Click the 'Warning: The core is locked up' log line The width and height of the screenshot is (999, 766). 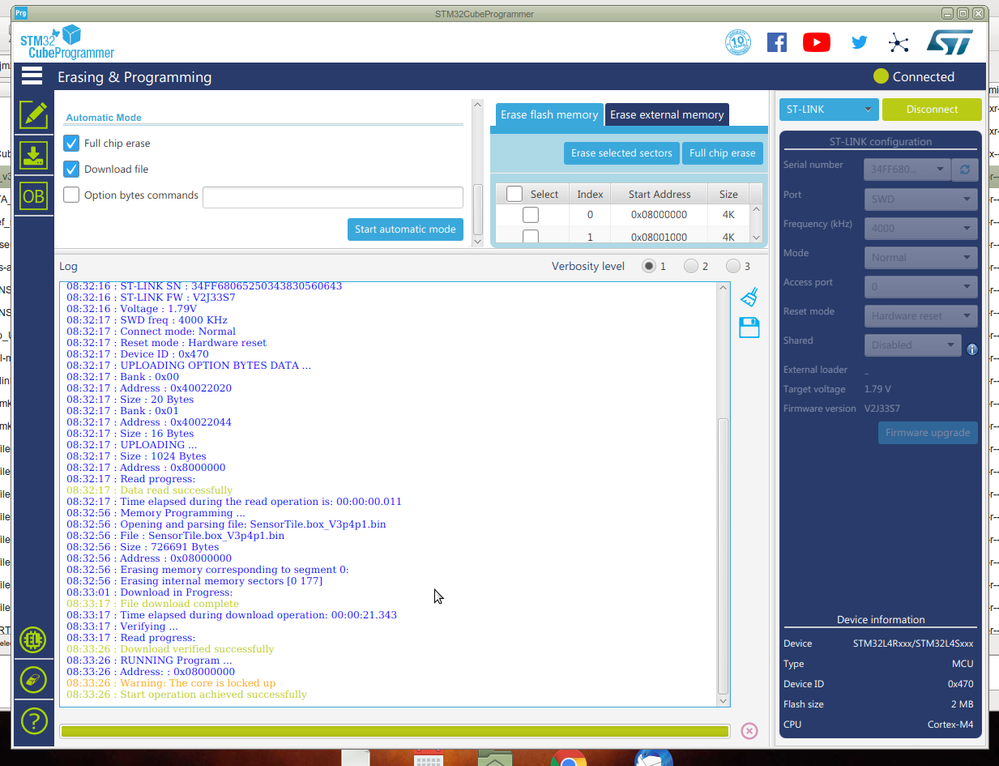click(171, 683)
